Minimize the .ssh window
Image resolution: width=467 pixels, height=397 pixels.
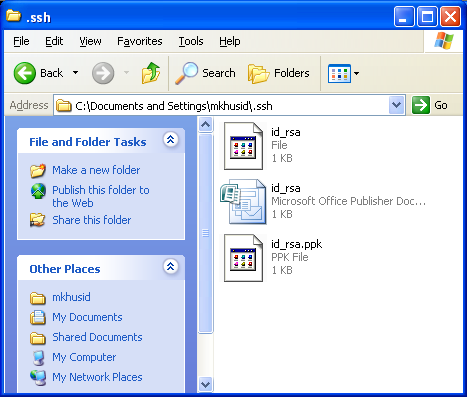coord(403,16)
